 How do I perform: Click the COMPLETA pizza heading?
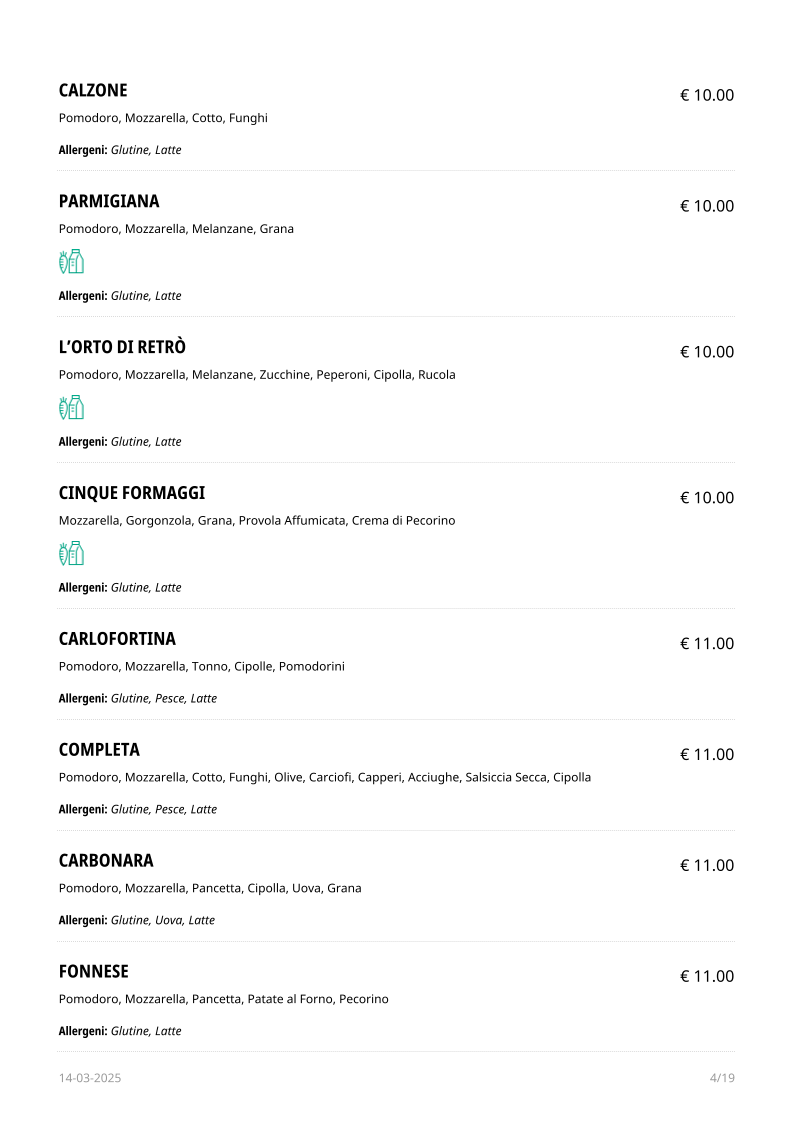click(99, 750)
